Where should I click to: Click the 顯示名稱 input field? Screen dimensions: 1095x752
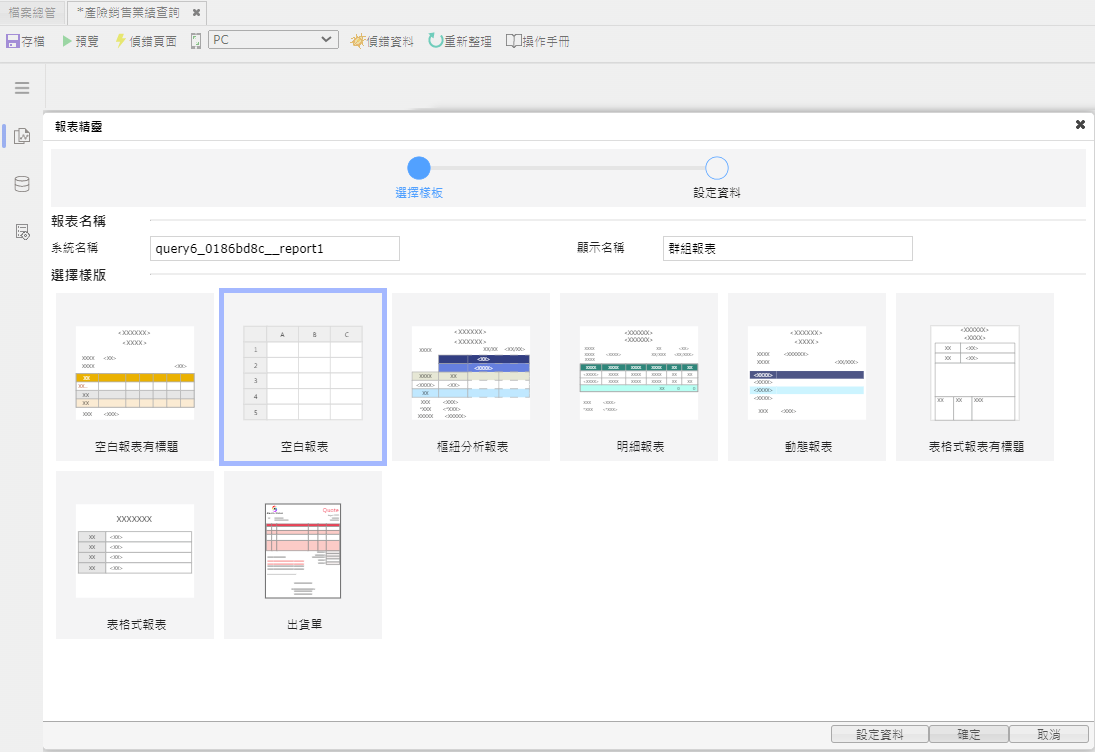(x=788, y=249)
